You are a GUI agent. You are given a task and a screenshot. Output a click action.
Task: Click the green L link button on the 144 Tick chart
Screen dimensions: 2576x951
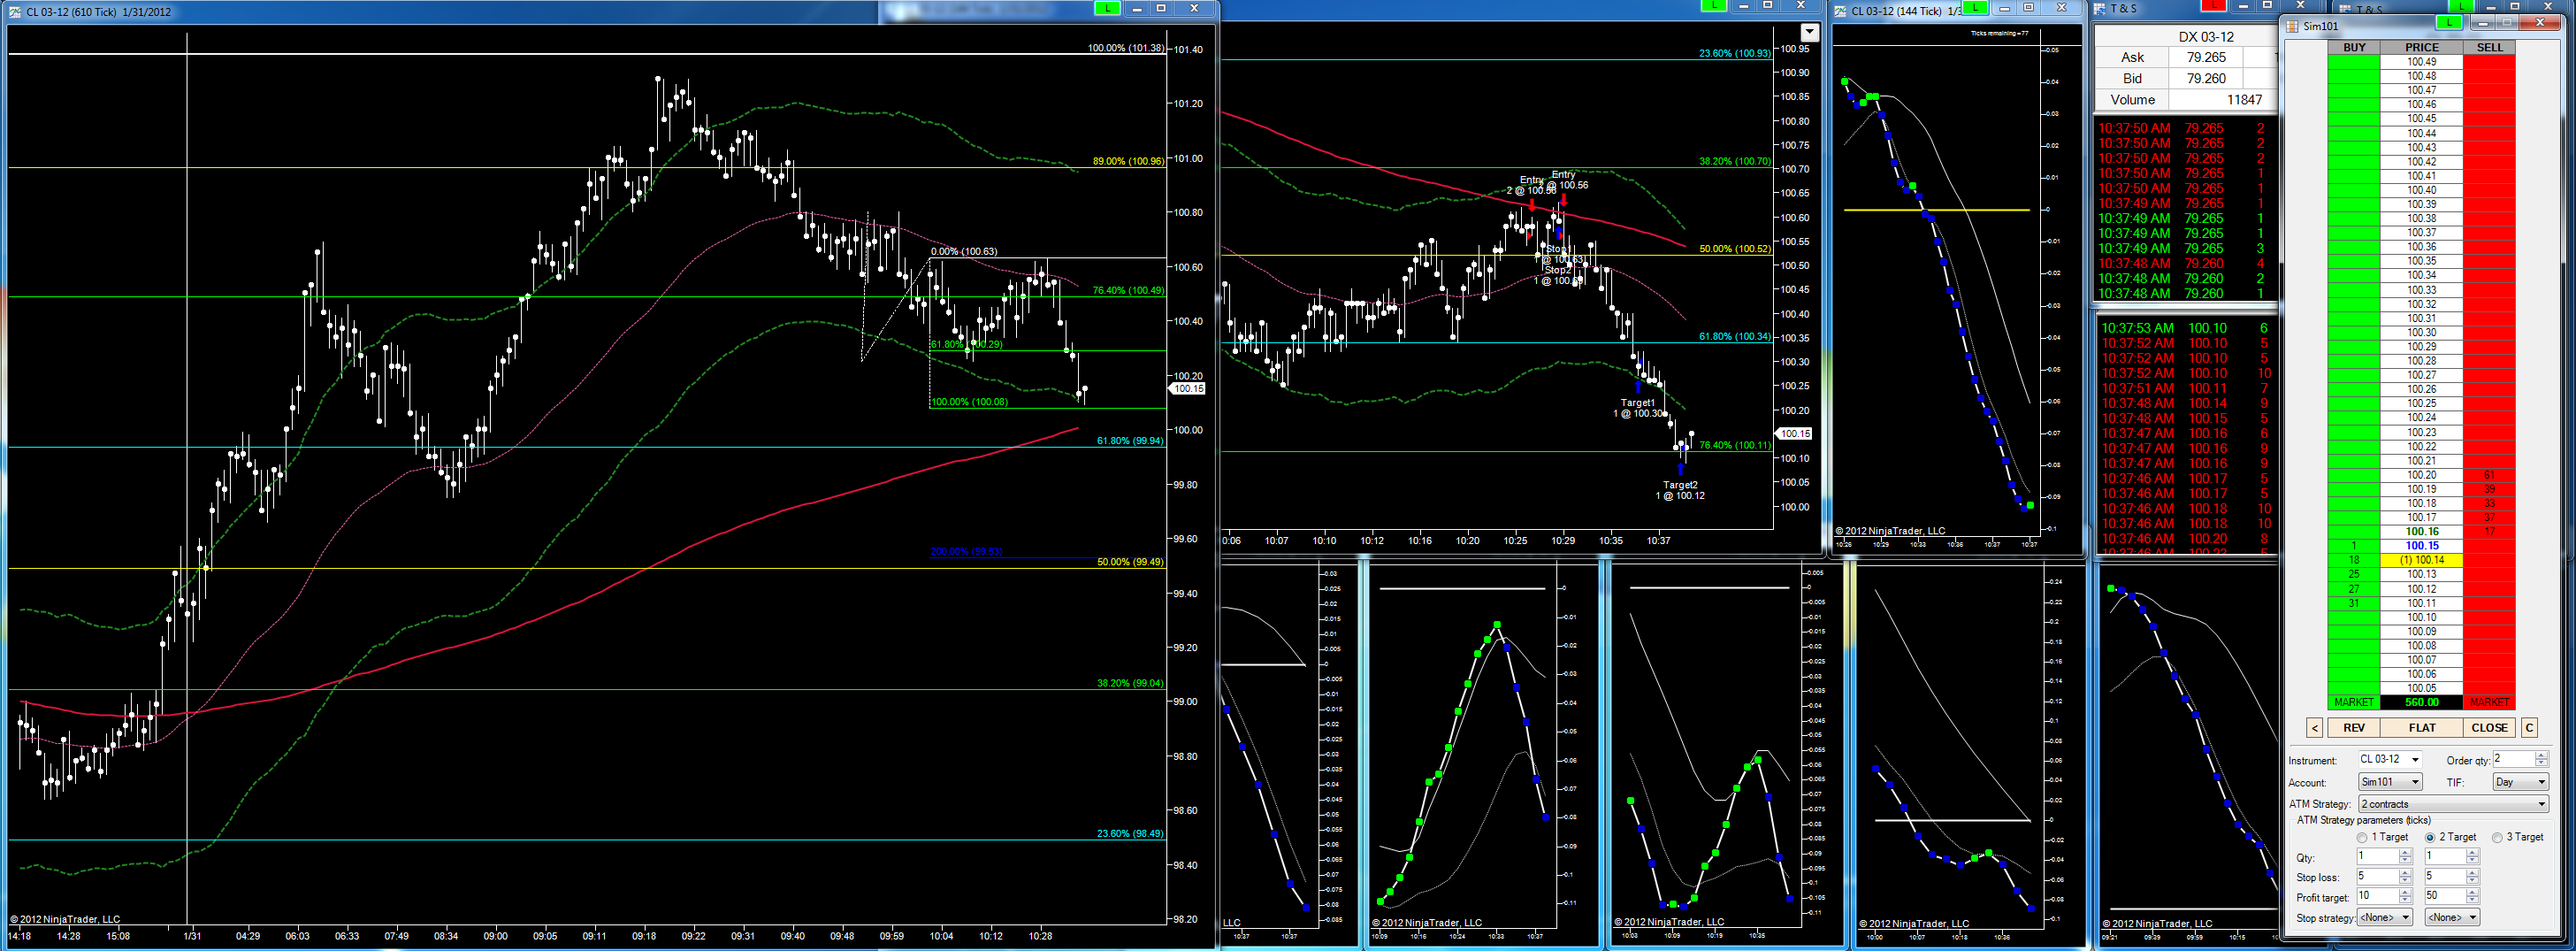pyautogui.click(x=1975, y=8)
